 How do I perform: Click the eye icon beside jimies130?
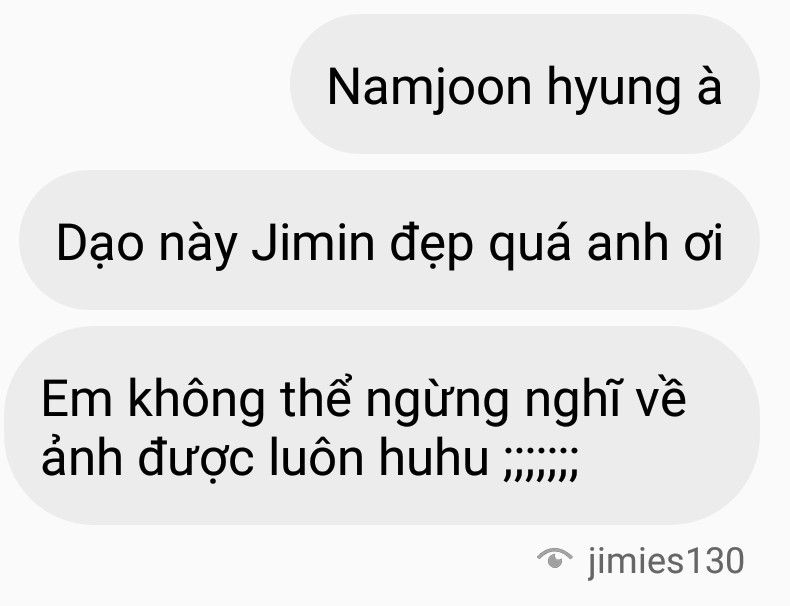[x=555, y=558]
